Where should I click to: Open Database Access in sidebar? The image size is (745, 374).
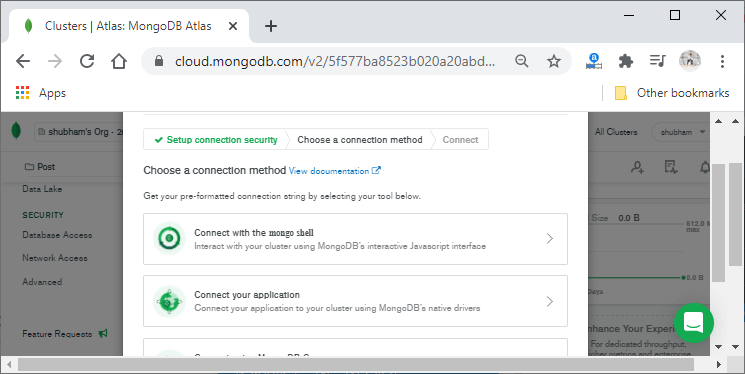[57, 235]
